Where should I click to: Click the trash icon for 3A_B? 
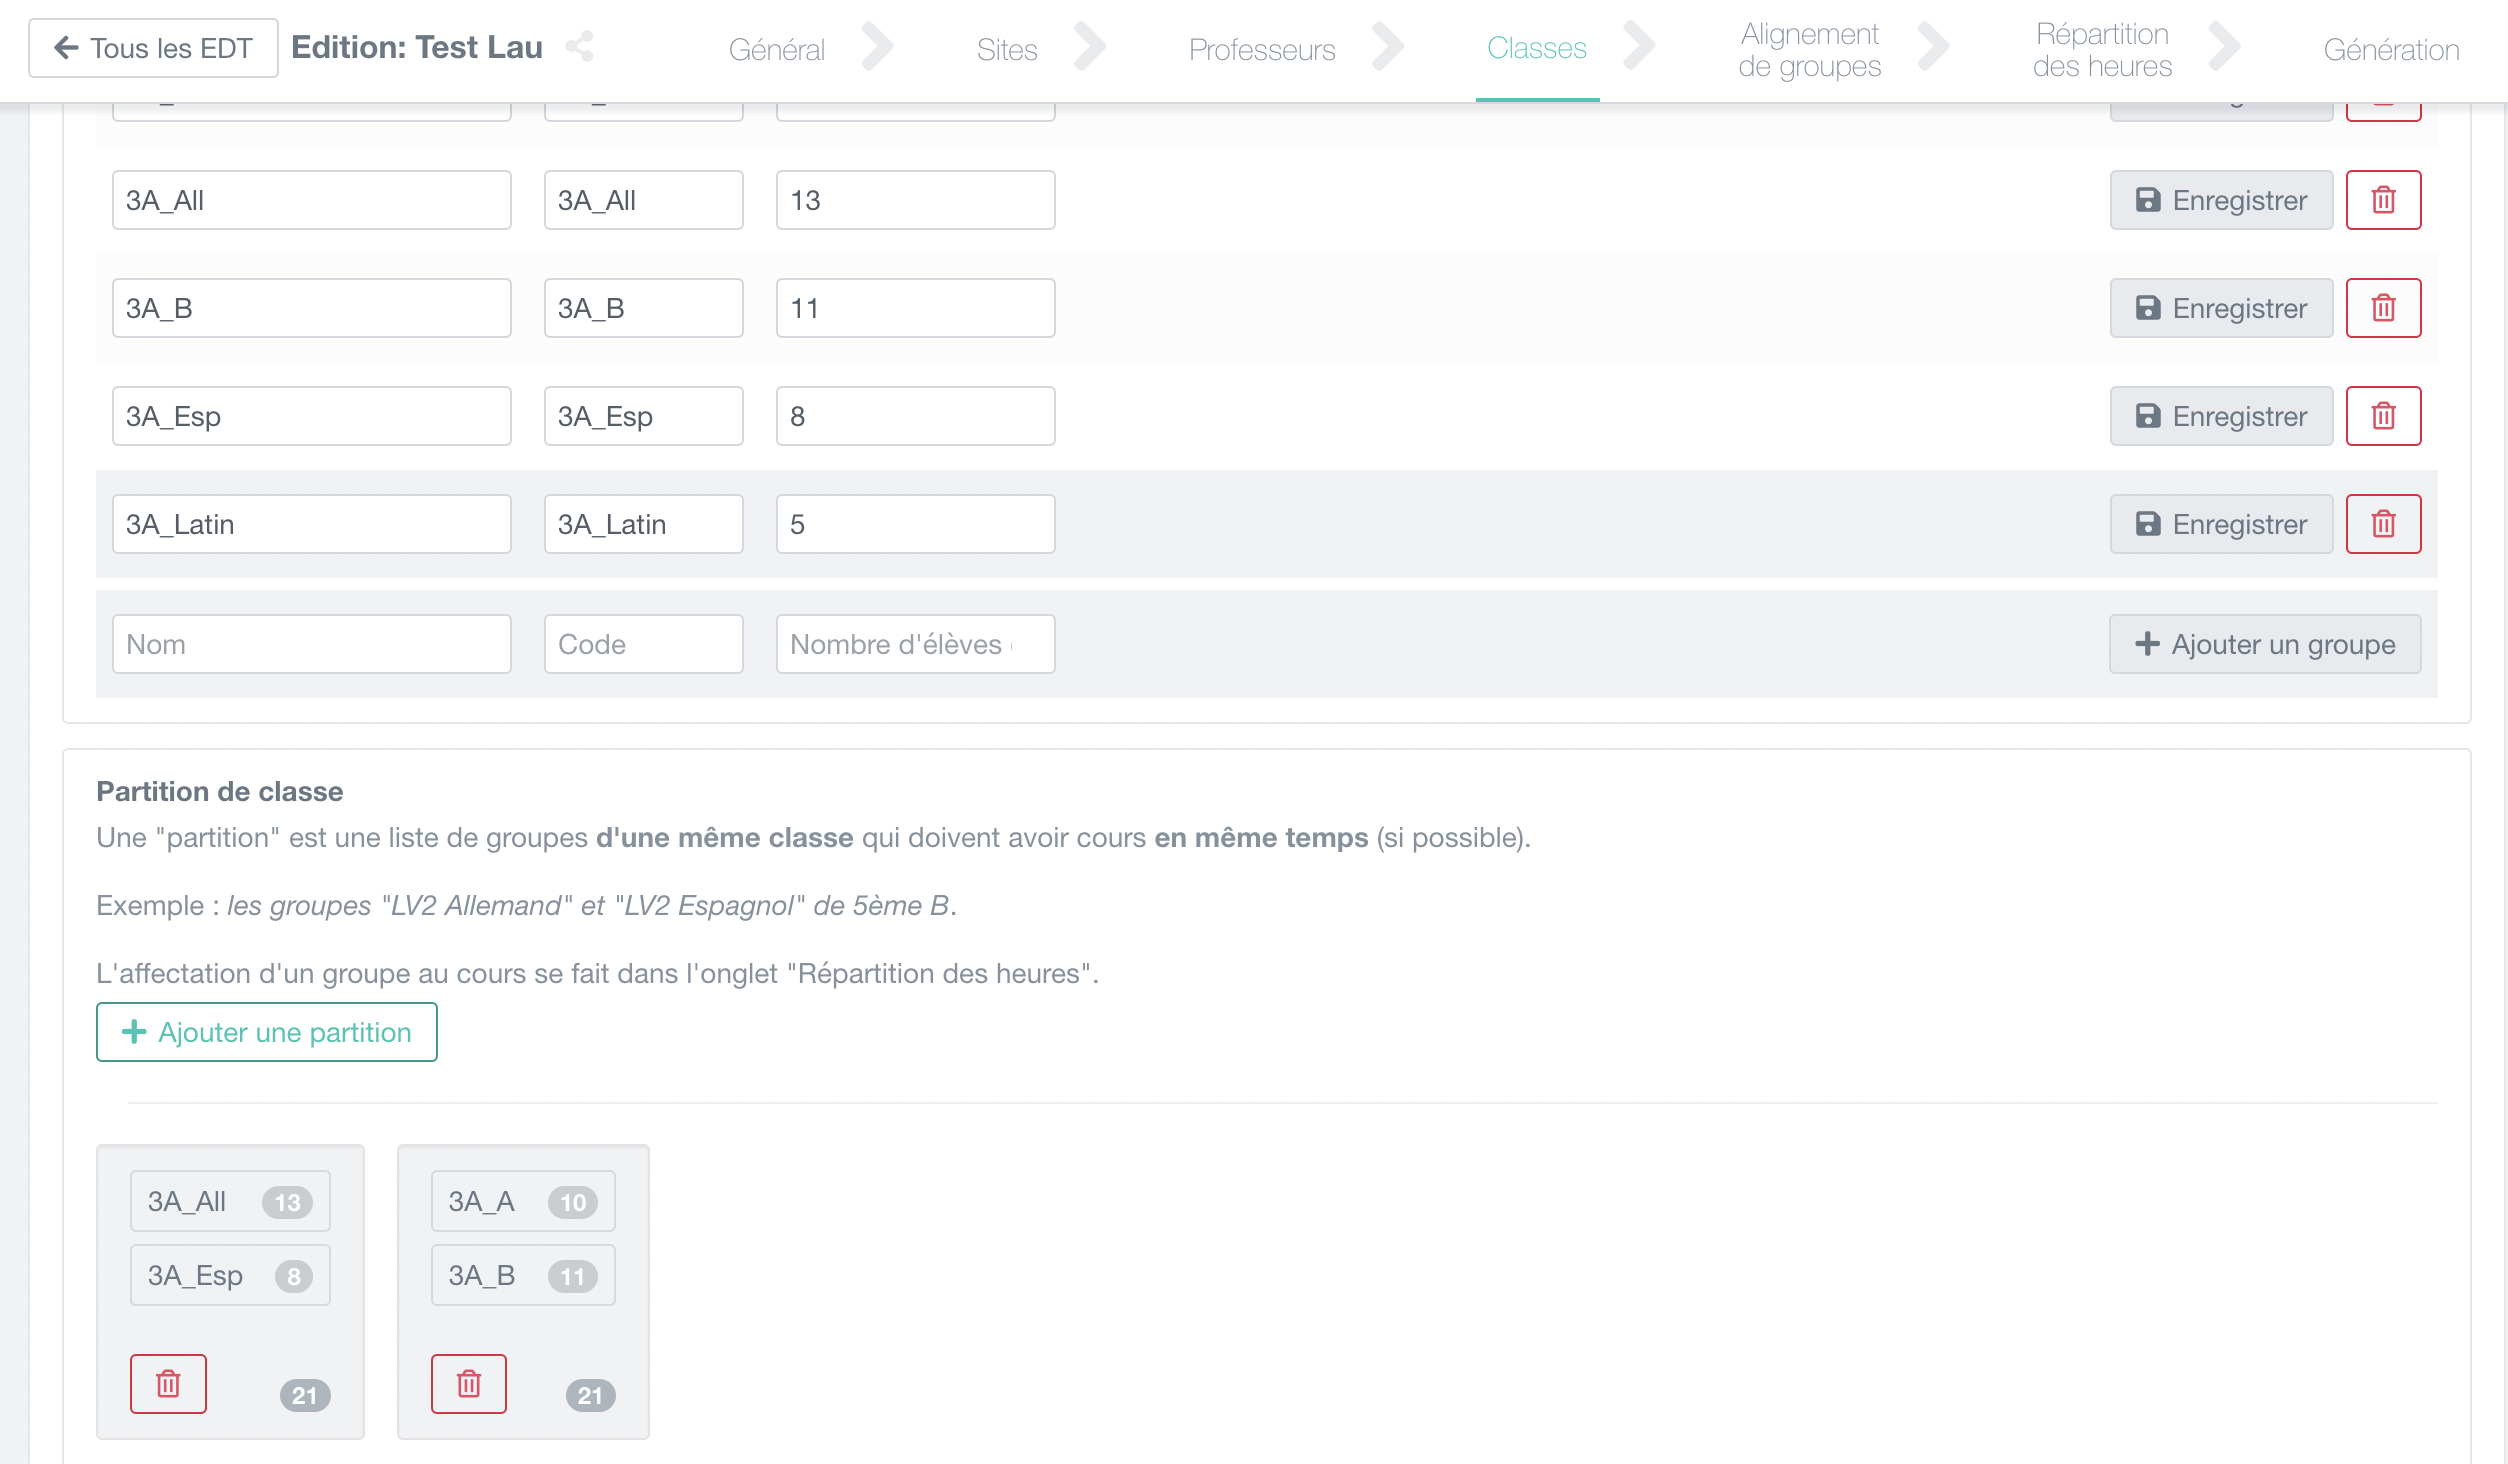tap(2383, 308)
